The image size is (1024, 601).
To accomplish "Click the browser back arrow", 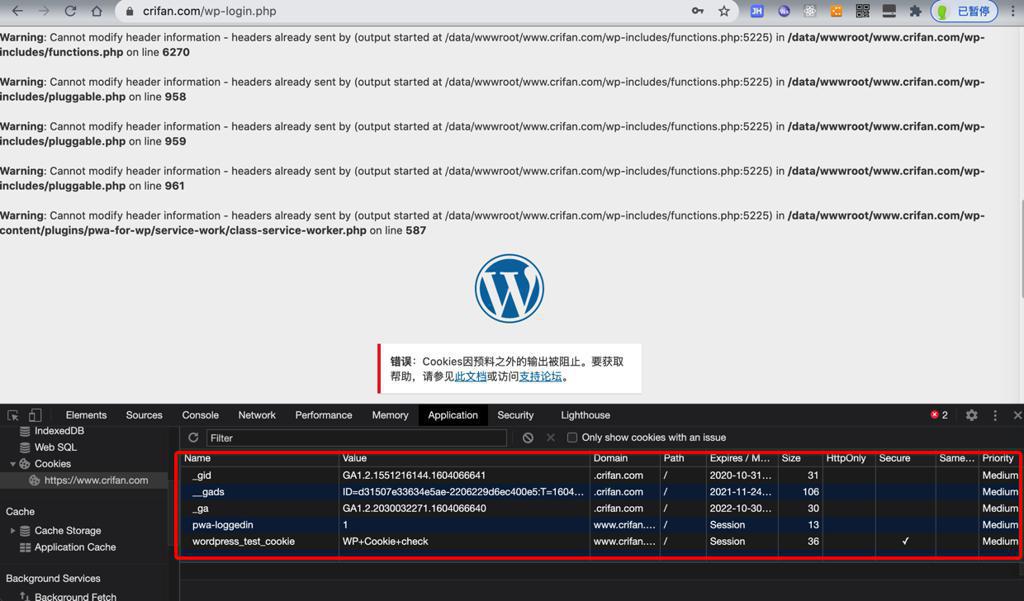I will coord(18,11).
